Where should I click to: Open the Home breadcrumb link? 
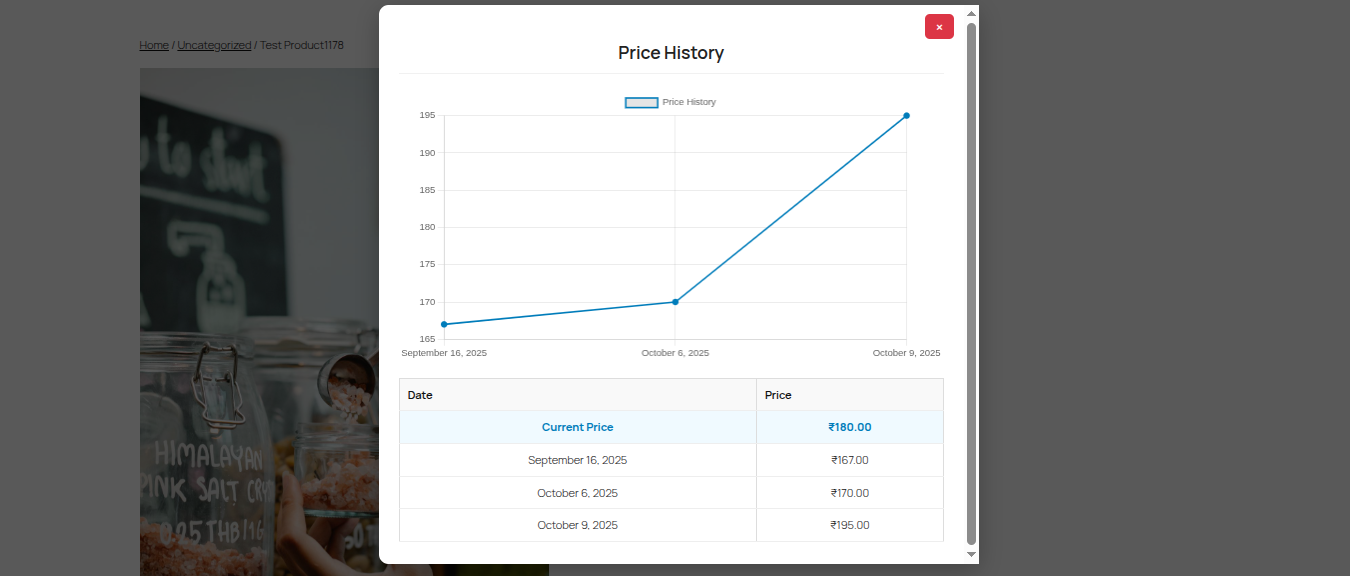click(154, 45)
